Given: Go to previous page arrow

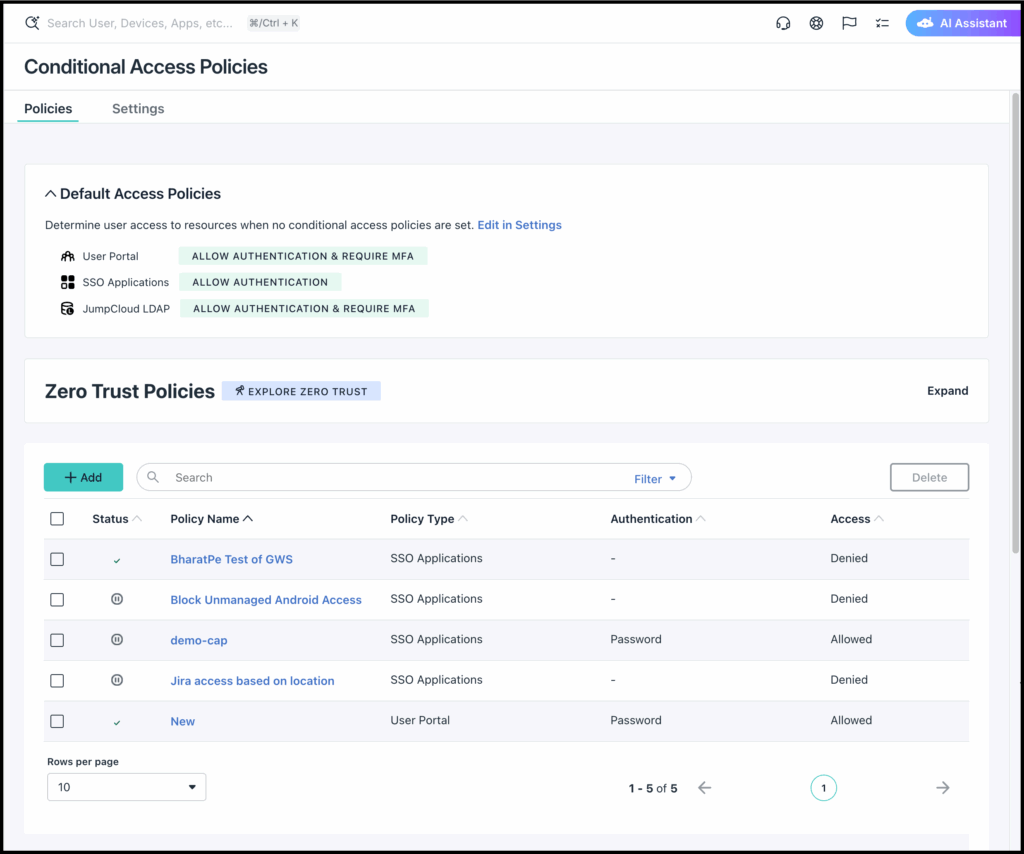Looking at the screenshot, I should [x=704, y=788].
